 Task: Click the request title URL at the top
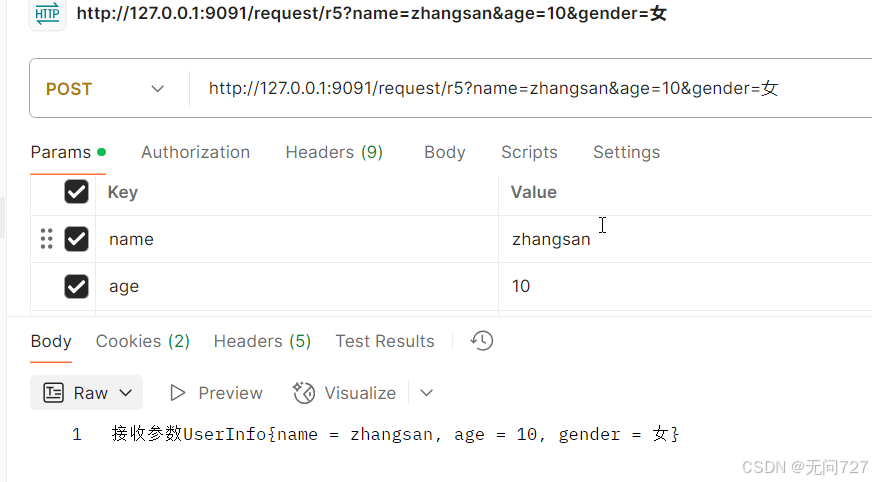(x=371, y=13)
